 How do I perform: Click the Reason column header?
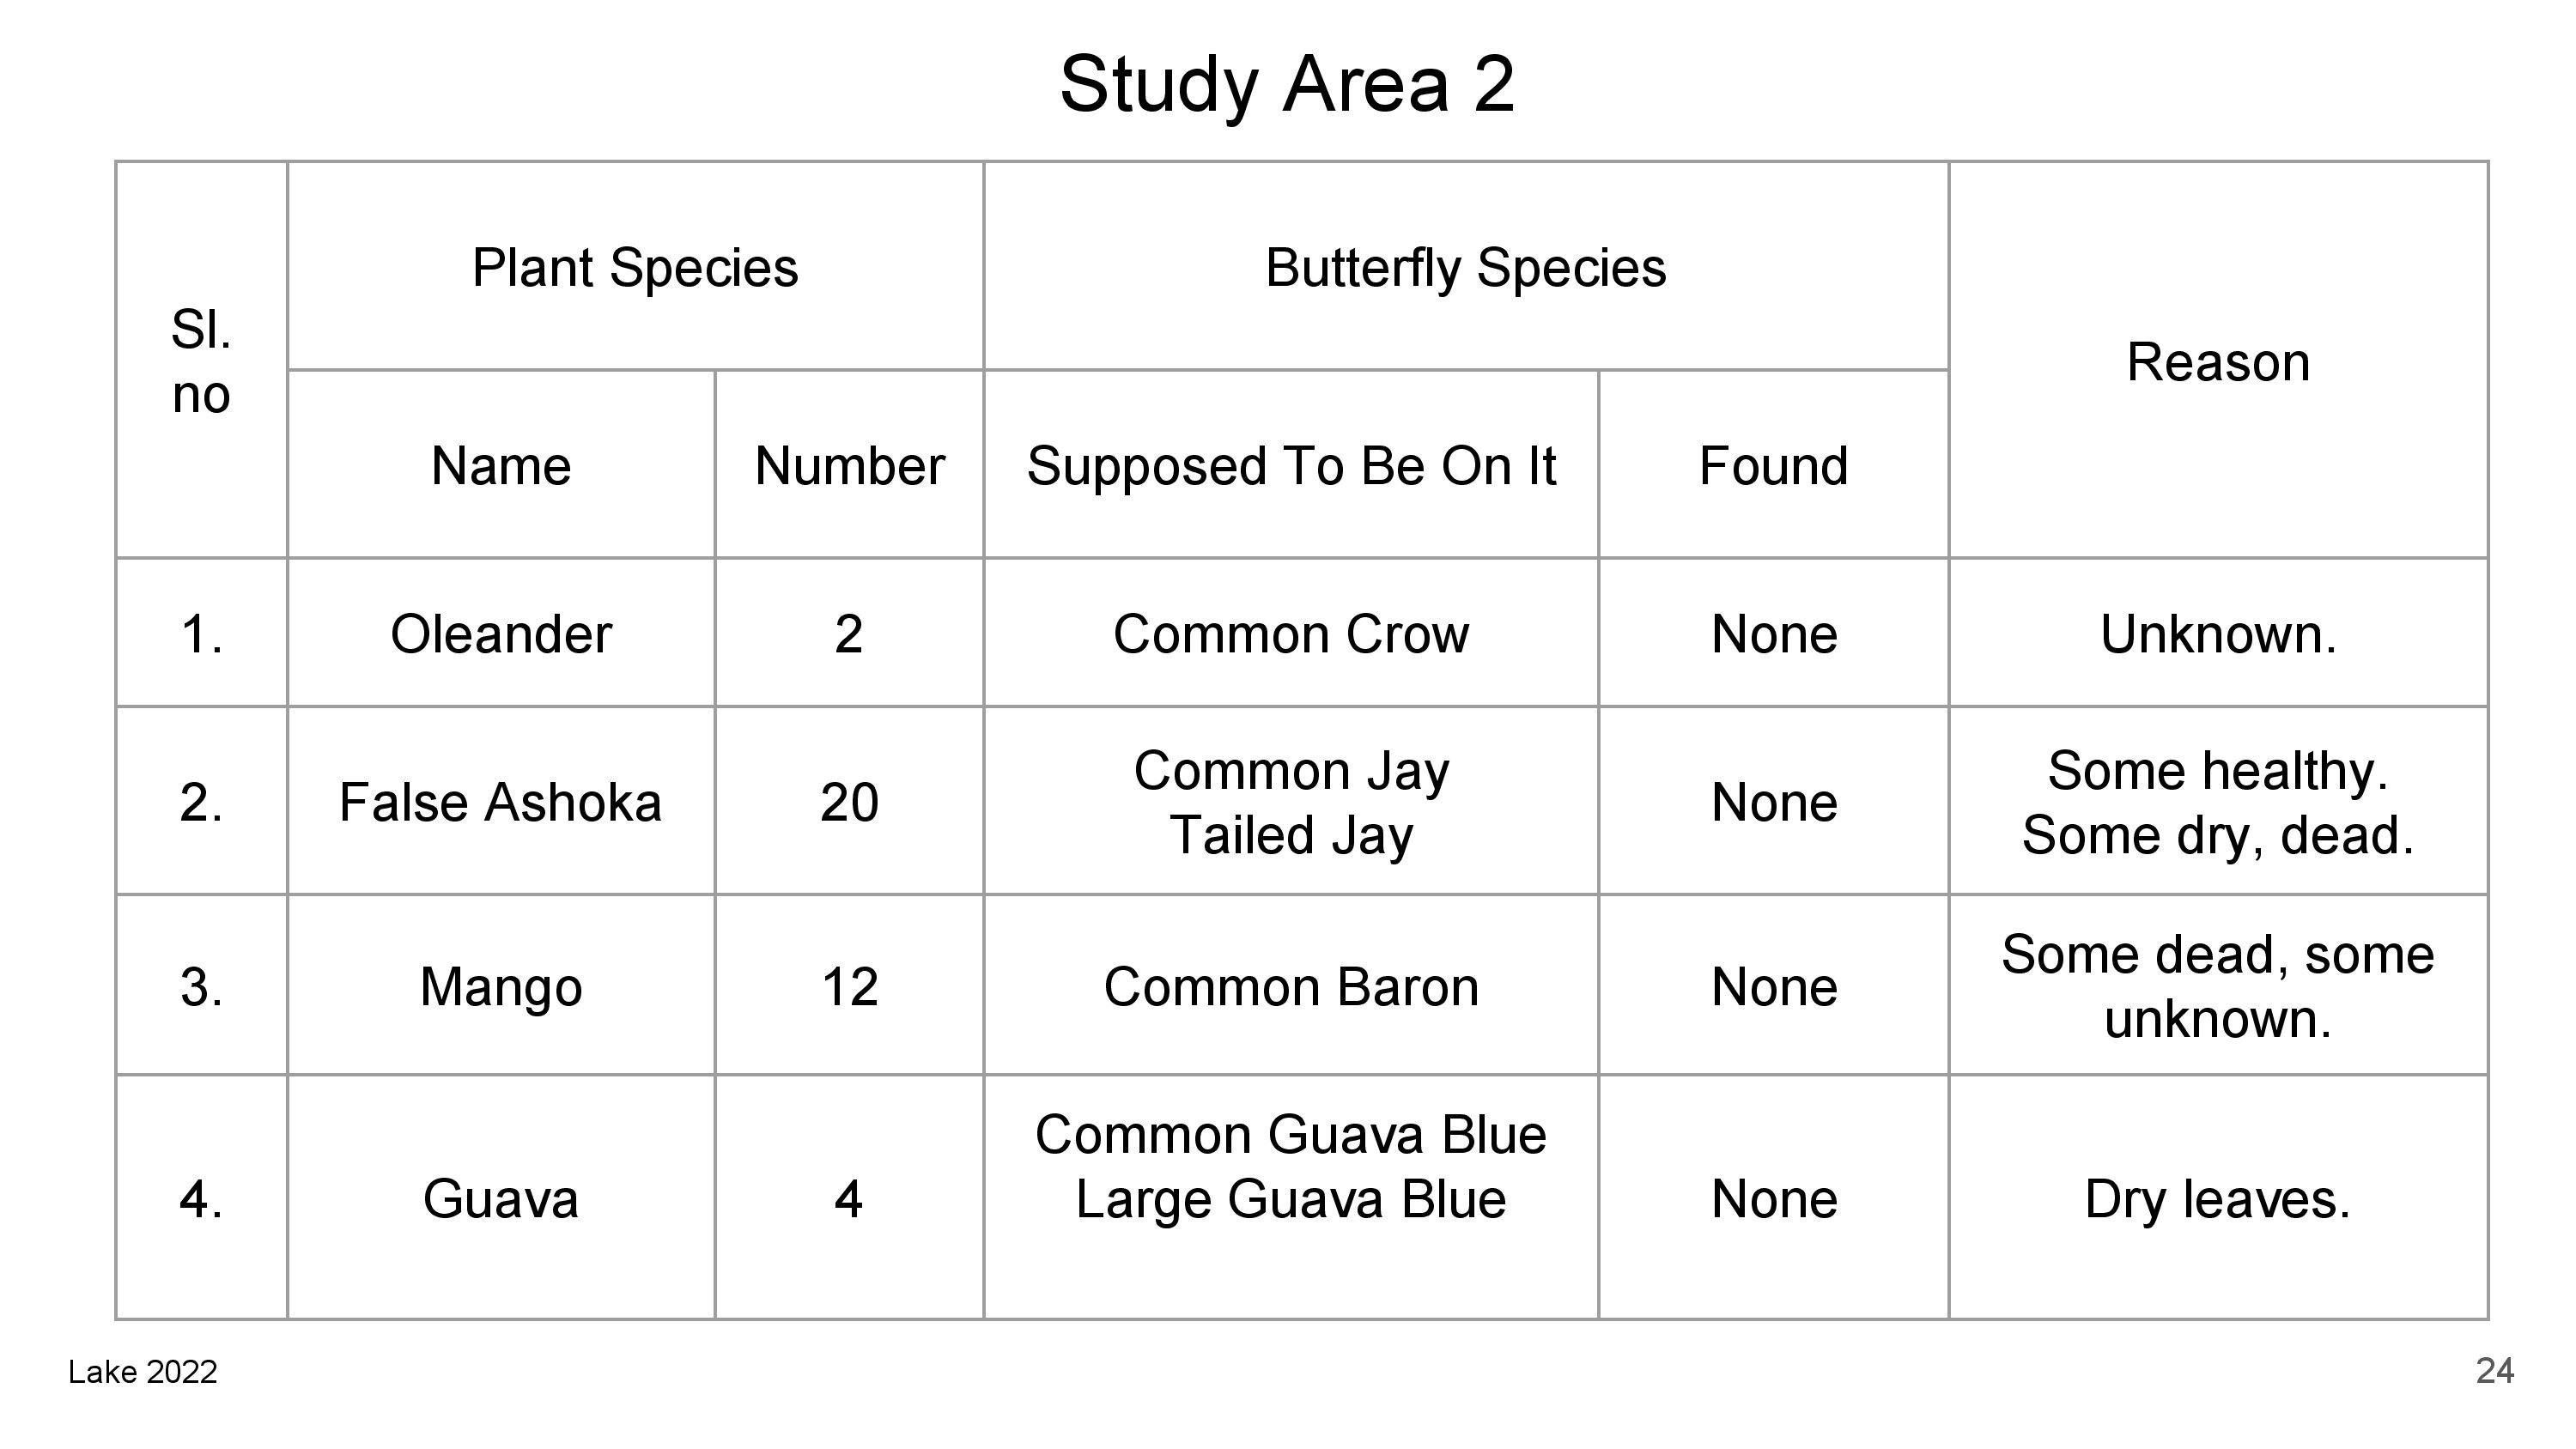[x=2217, y=362]
